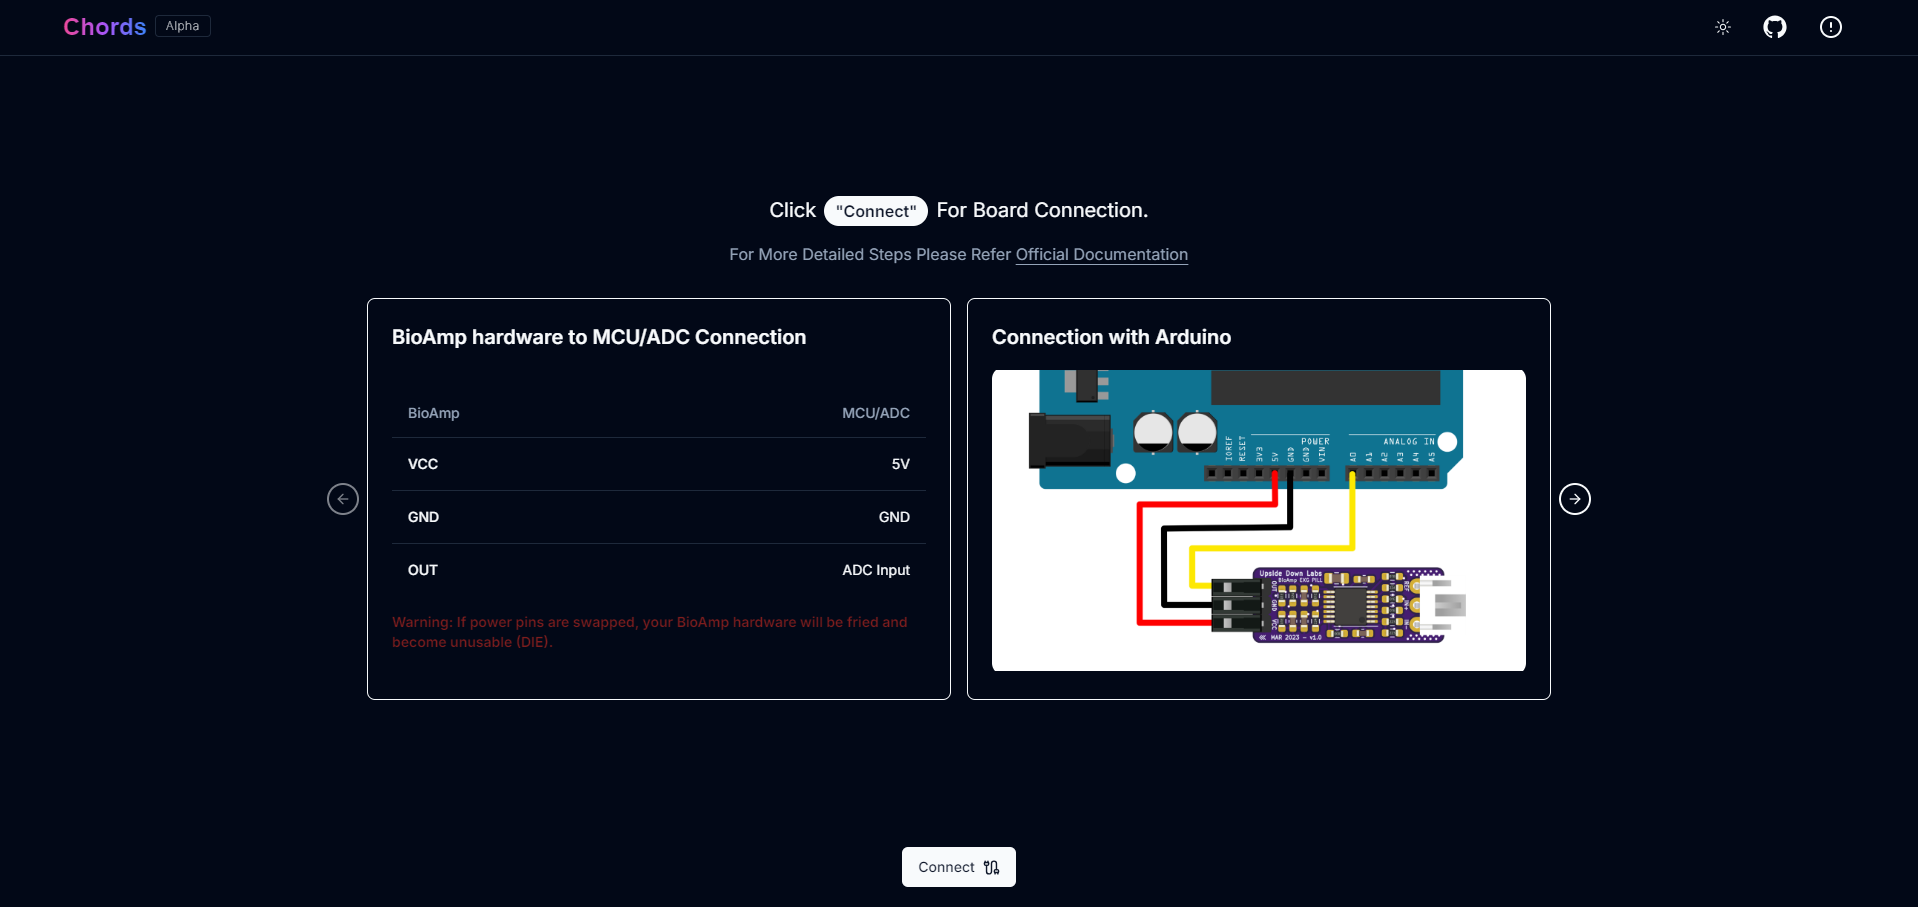Click the red power pins warning text
1918x907 pixels.
tap(649, 632)
